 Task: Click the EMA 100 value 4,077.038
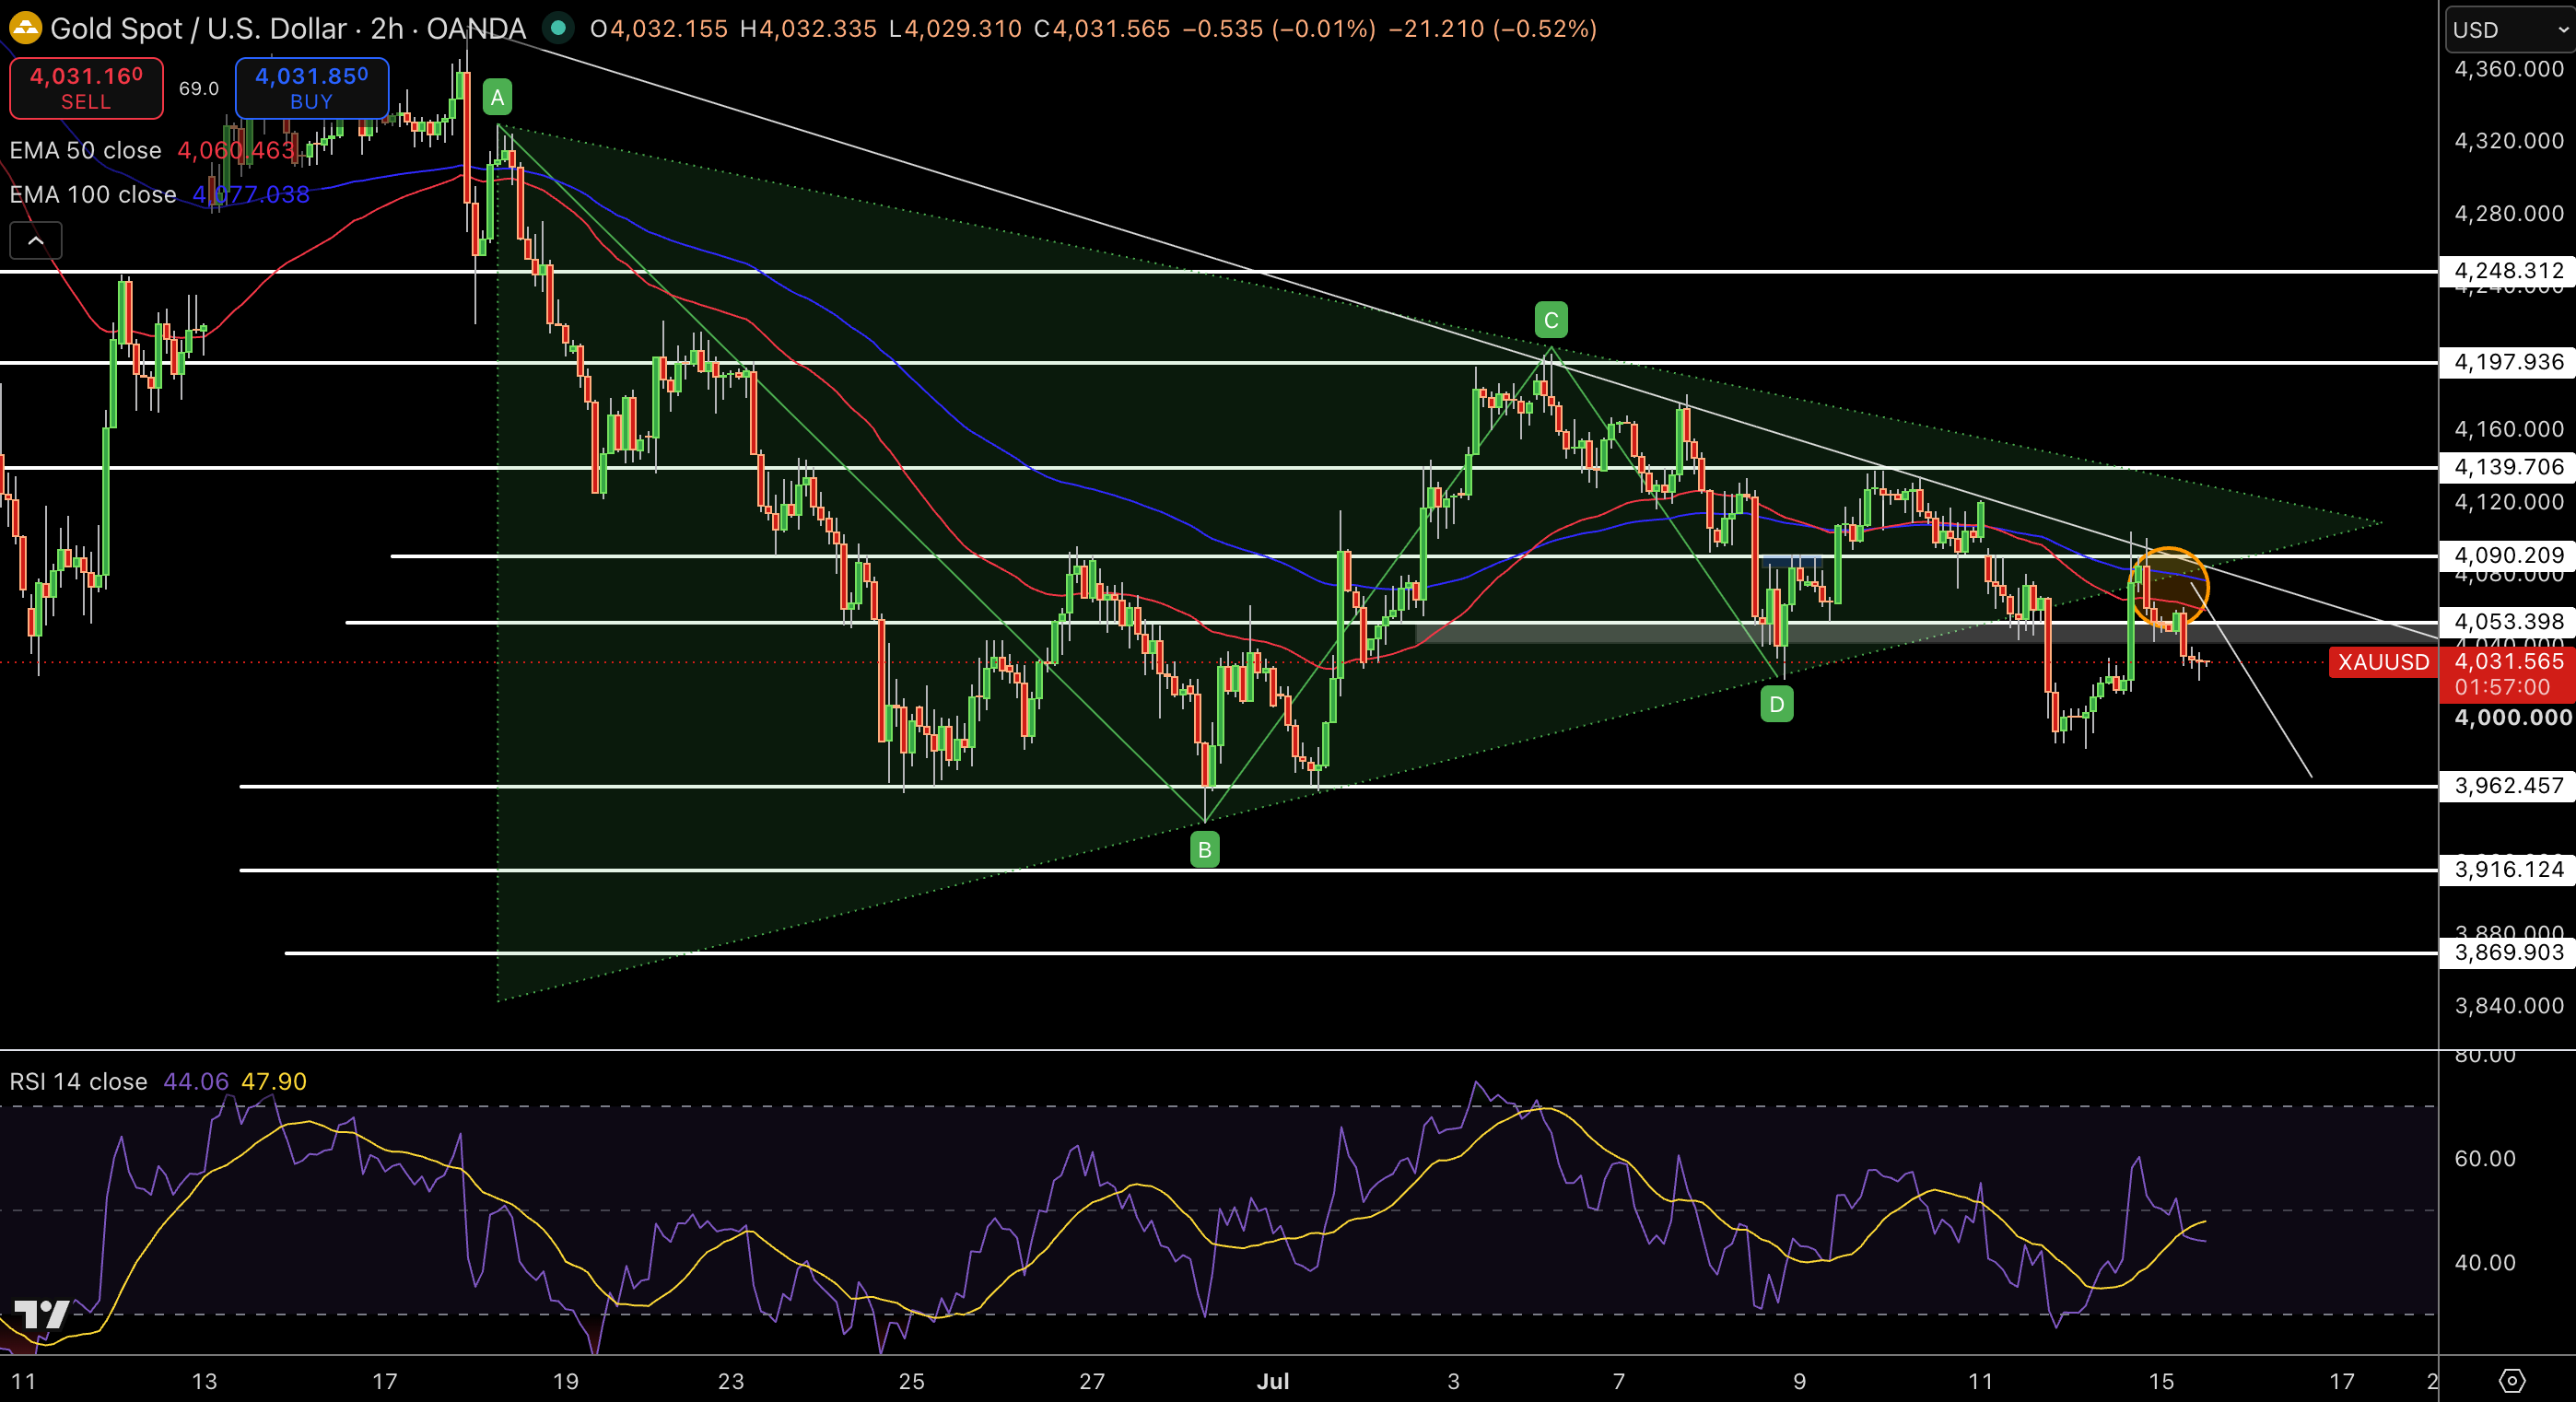click(x=251, y=194)
